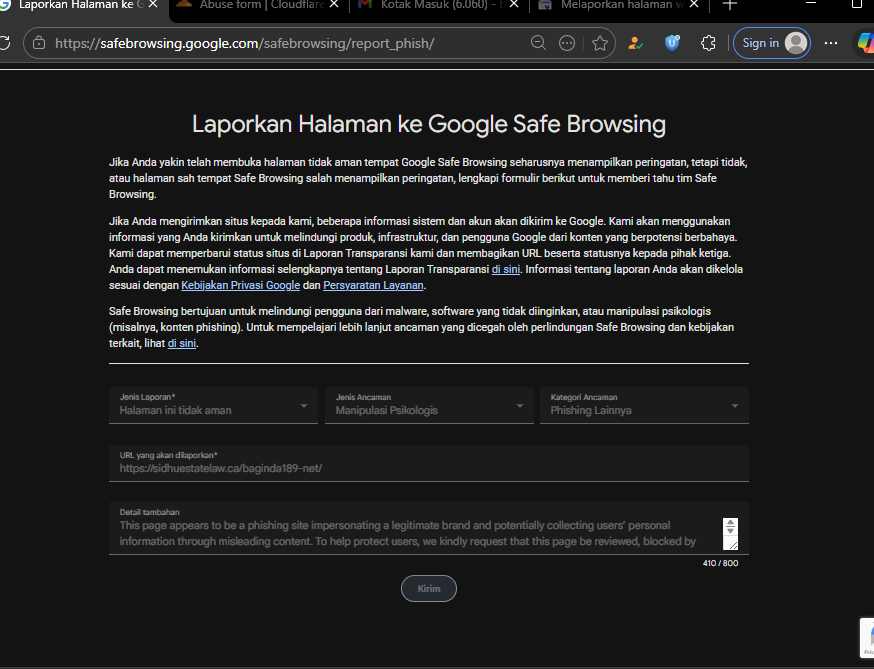Close the Abuse form Cloudflare tab
This screenshot has height=669, width=874.
click(334, 4)
